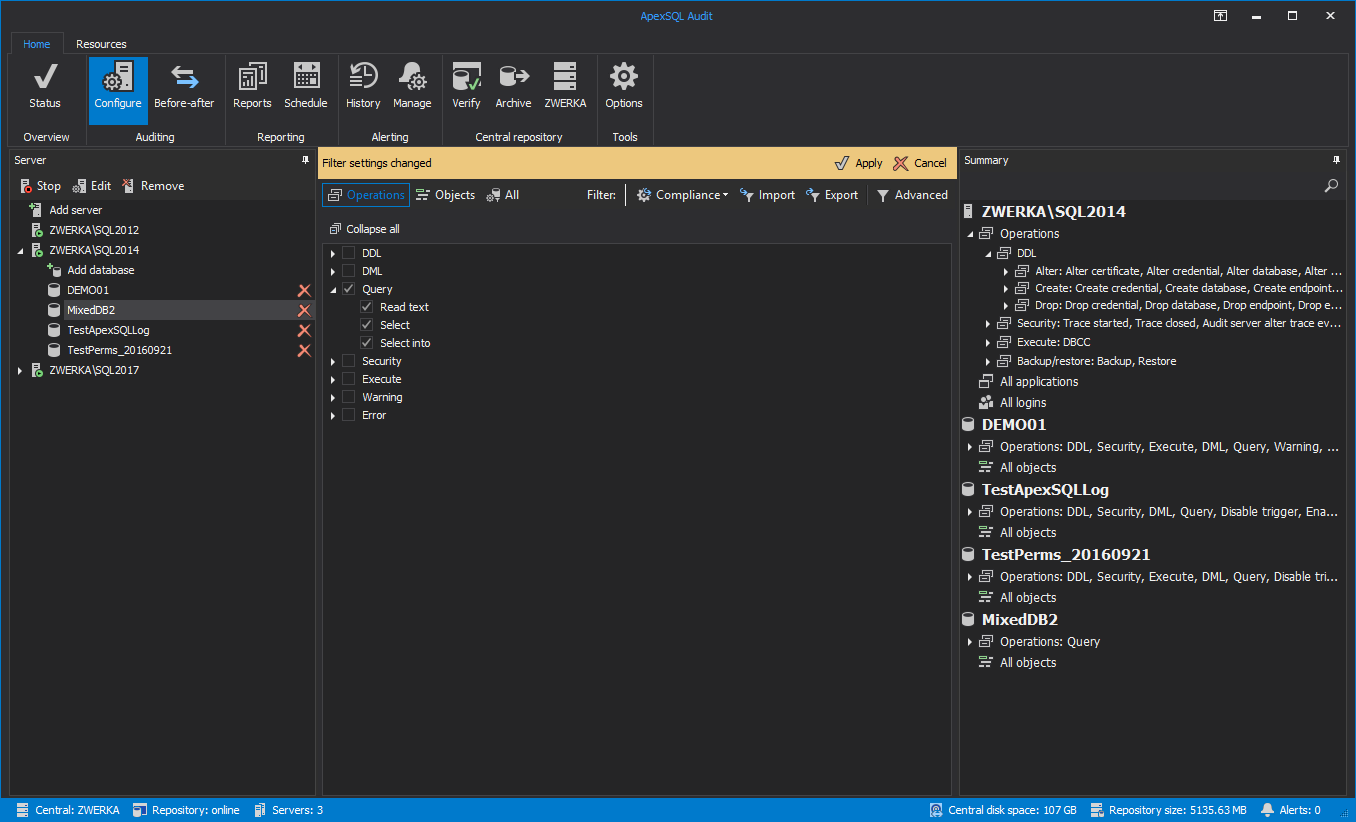Click Central disk space: 107 GB
This screenshot has width=1356, height=822.
coord(1003,810)
